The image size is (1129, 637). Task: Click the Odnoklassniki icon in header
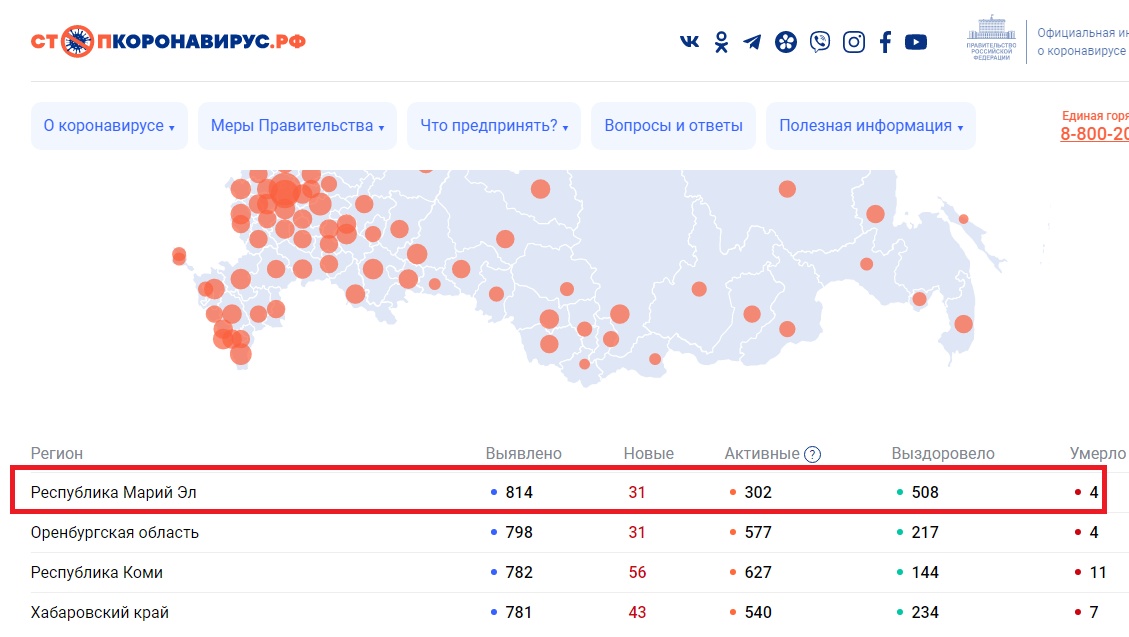721,42
